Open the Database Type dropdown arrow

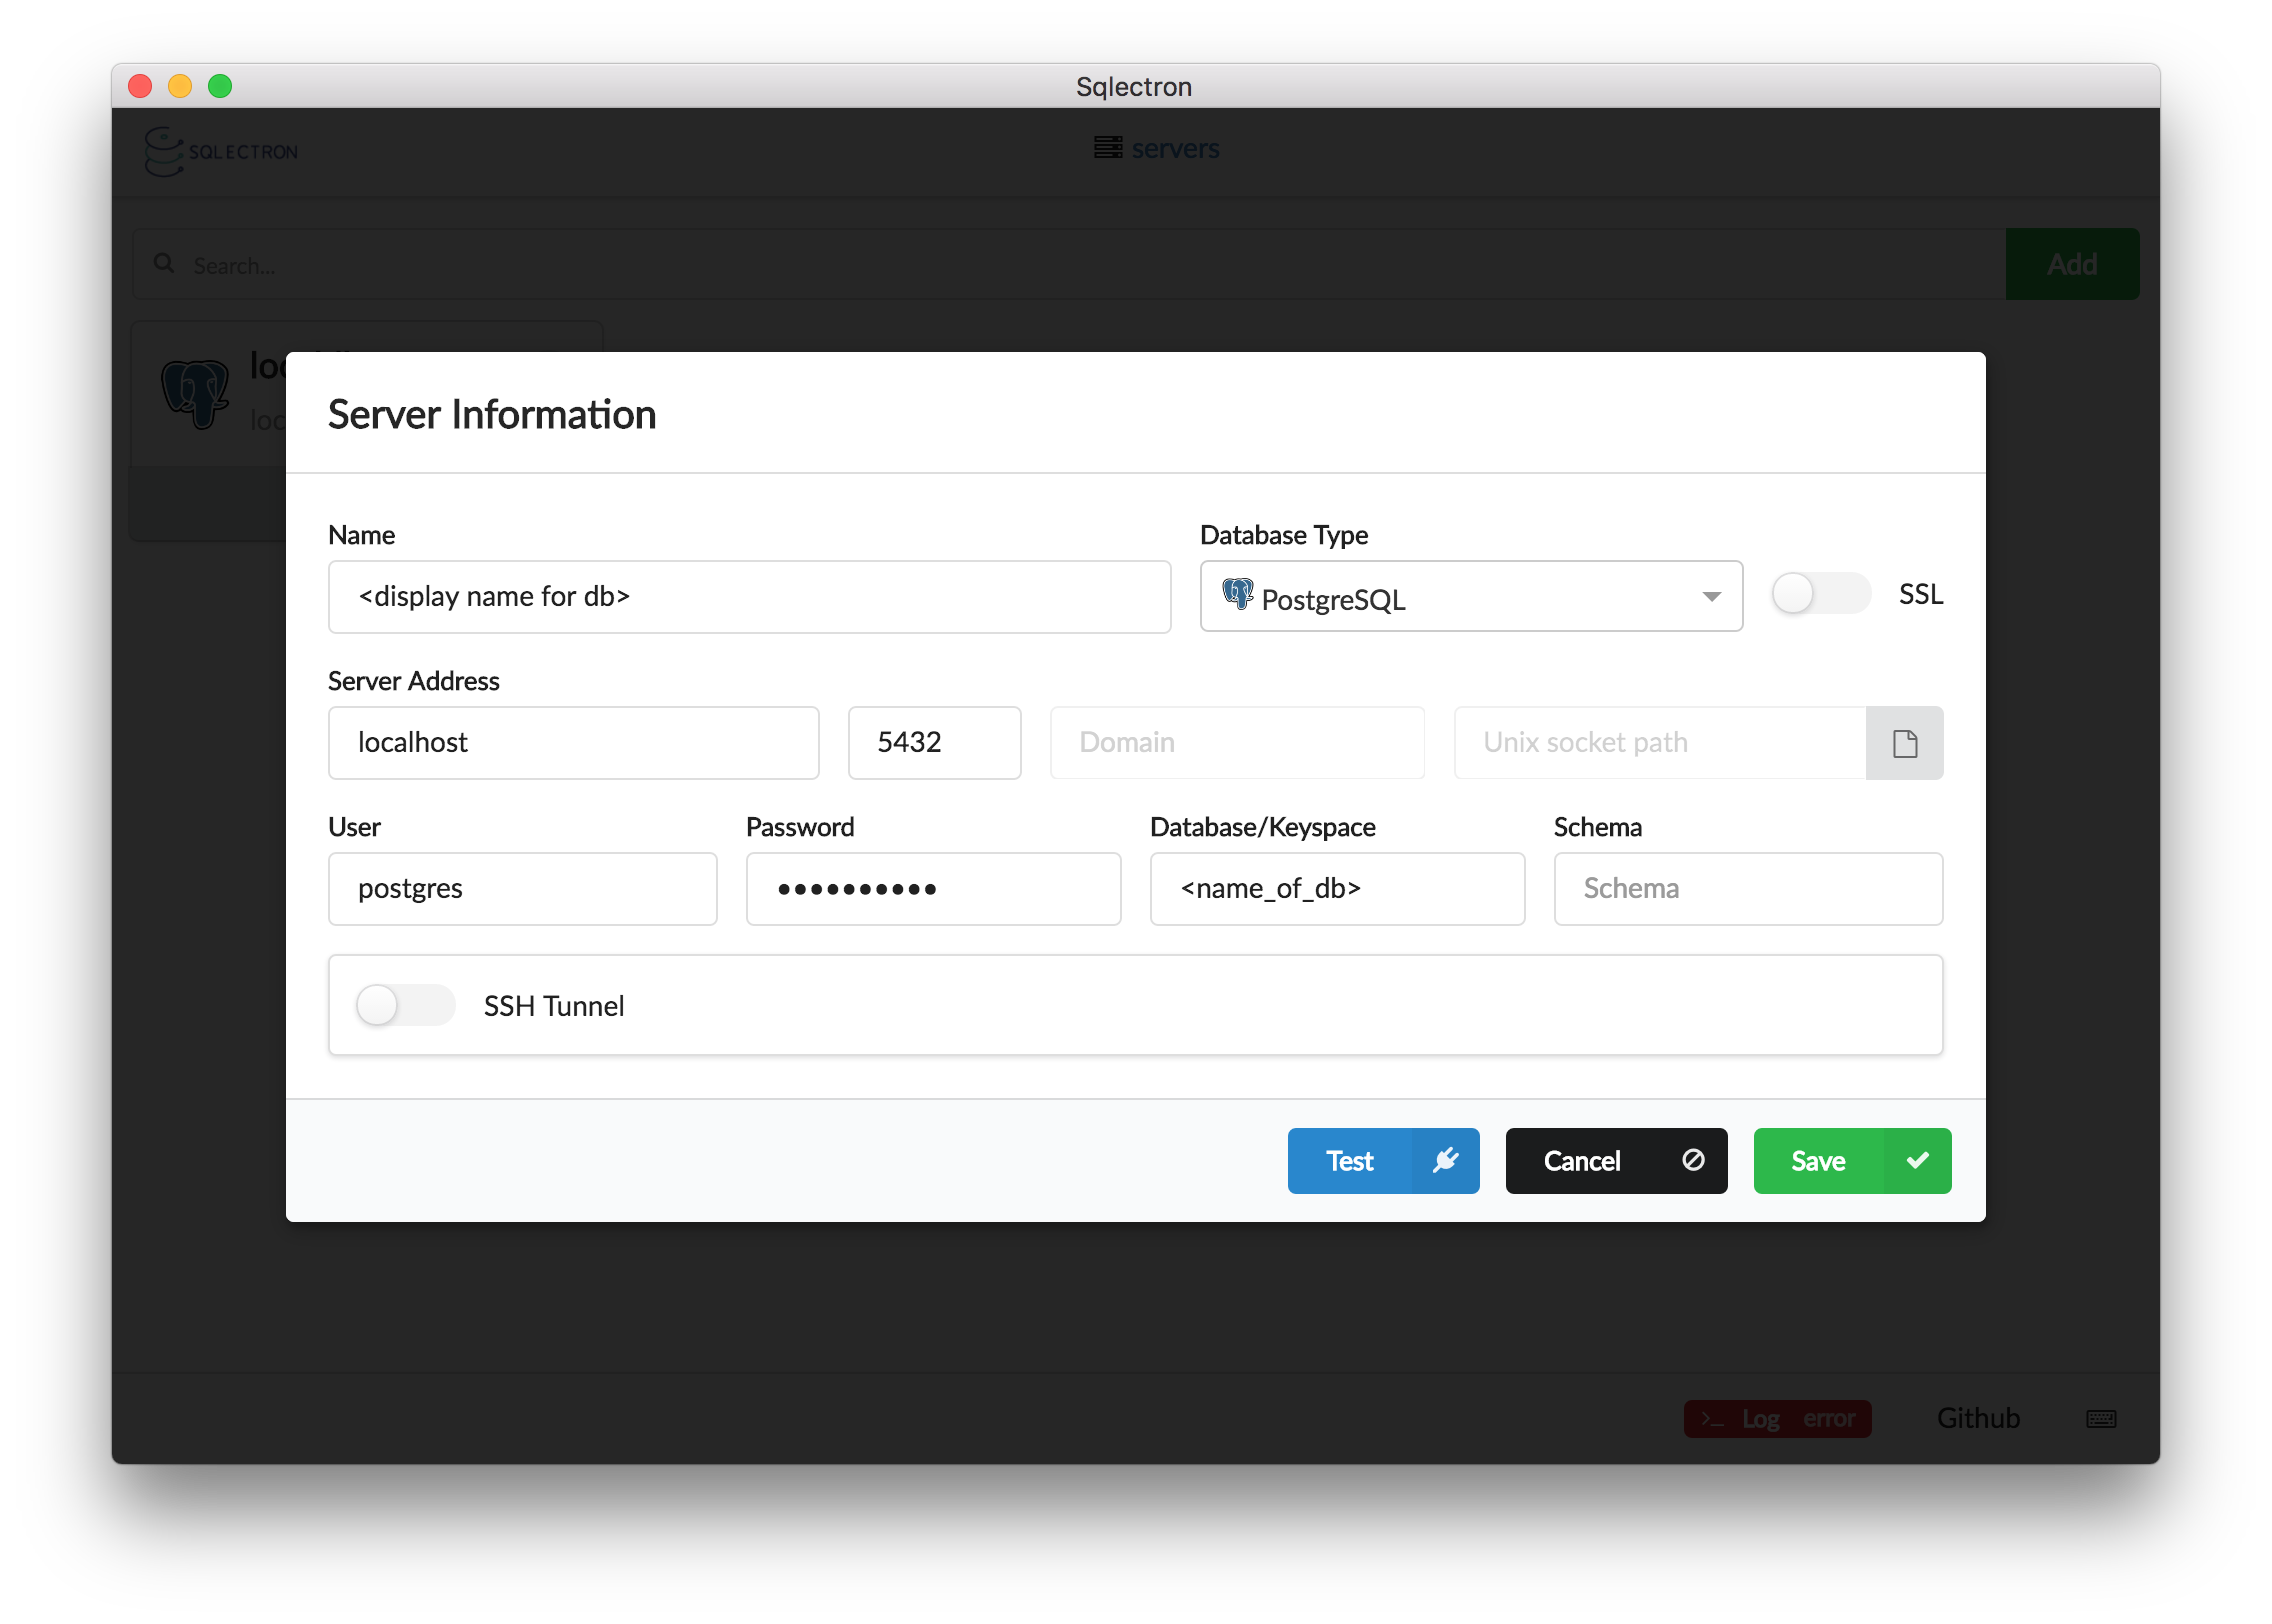click(1712, 597)
